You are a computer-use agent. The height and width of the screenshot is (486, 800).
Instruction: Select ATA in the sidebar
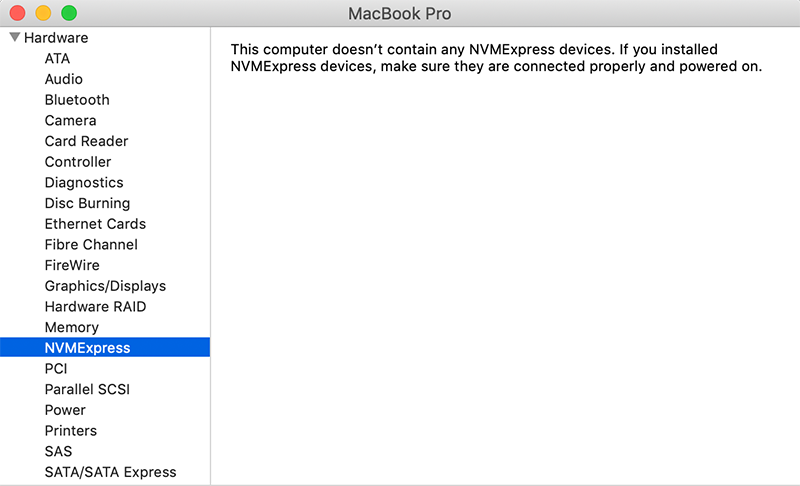tap(57, 59)
